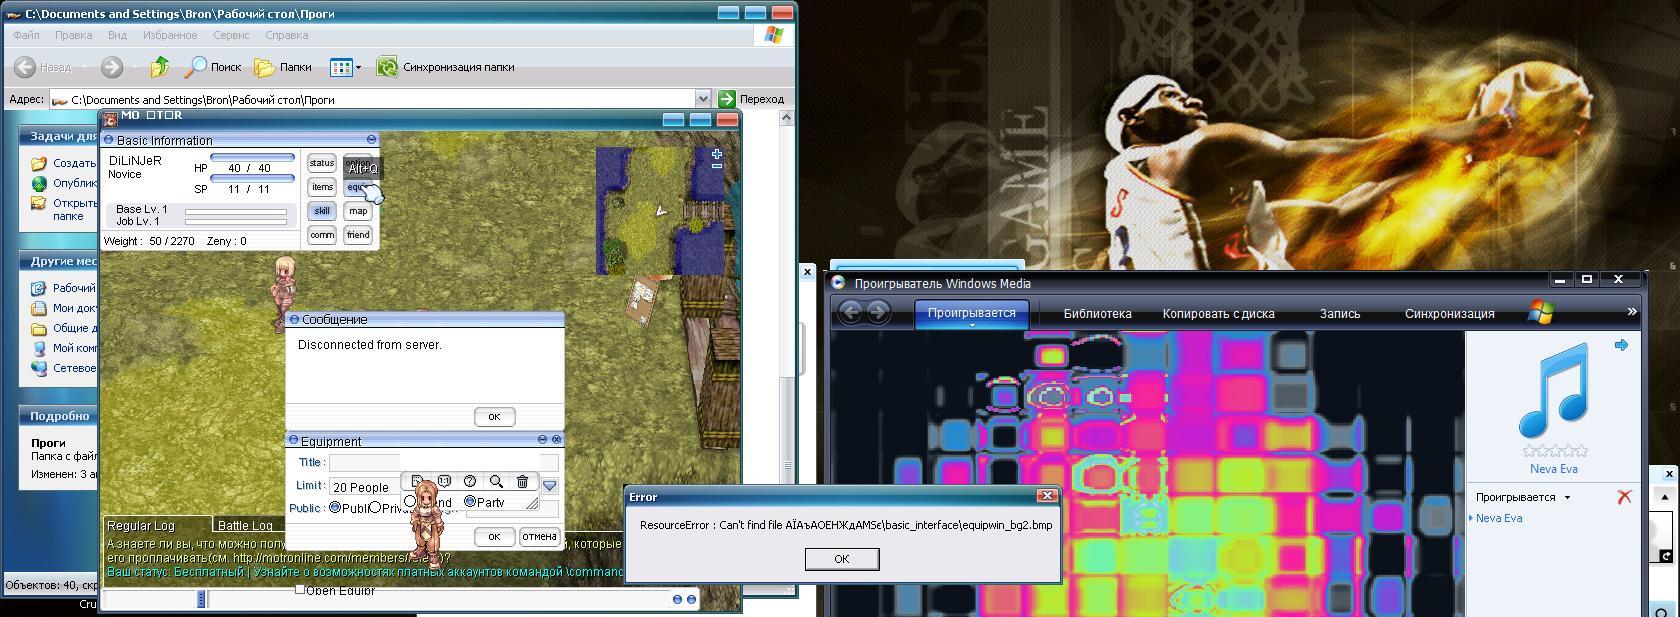Enable the Open Equip checkbox
Viewport: 1680px width, 617px height.
click(x=299, y=589)
